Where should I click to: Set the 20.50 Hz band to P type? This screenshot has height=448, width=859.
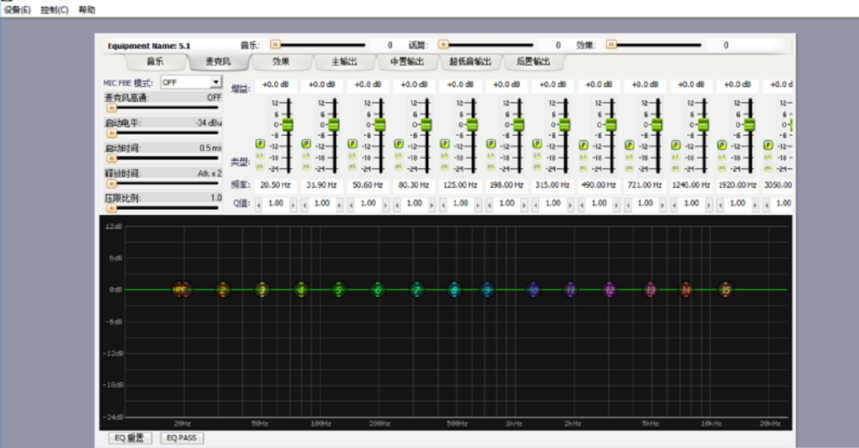(x=260, y=144)
